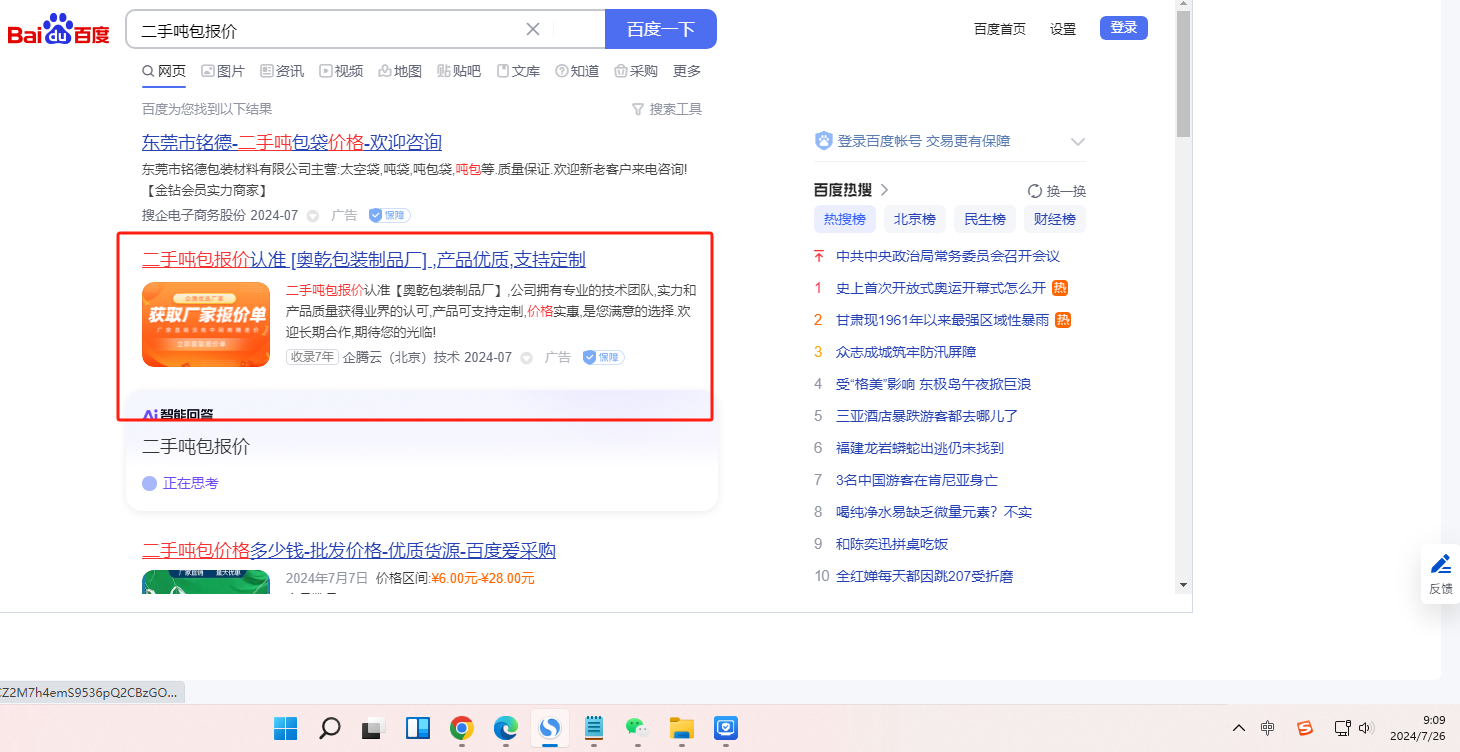Click the 换一换 refresh icon in hot search
The width and height of the screenshot is (1460, 752).
1035,191
